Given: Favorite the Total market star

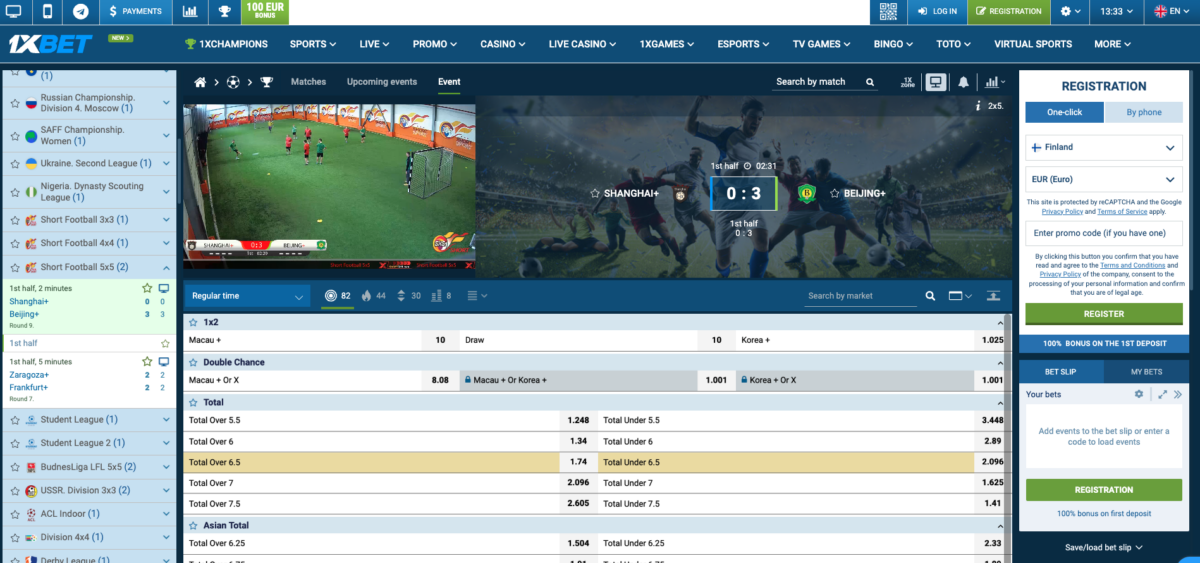Looking at the screenshot, I should pos(193,402).
